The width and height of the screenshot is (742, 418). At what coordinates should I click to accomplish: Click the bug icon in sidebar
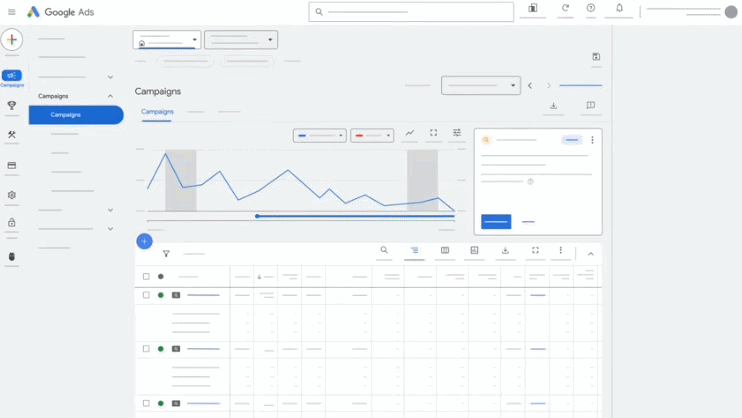[x=12, y=257]
